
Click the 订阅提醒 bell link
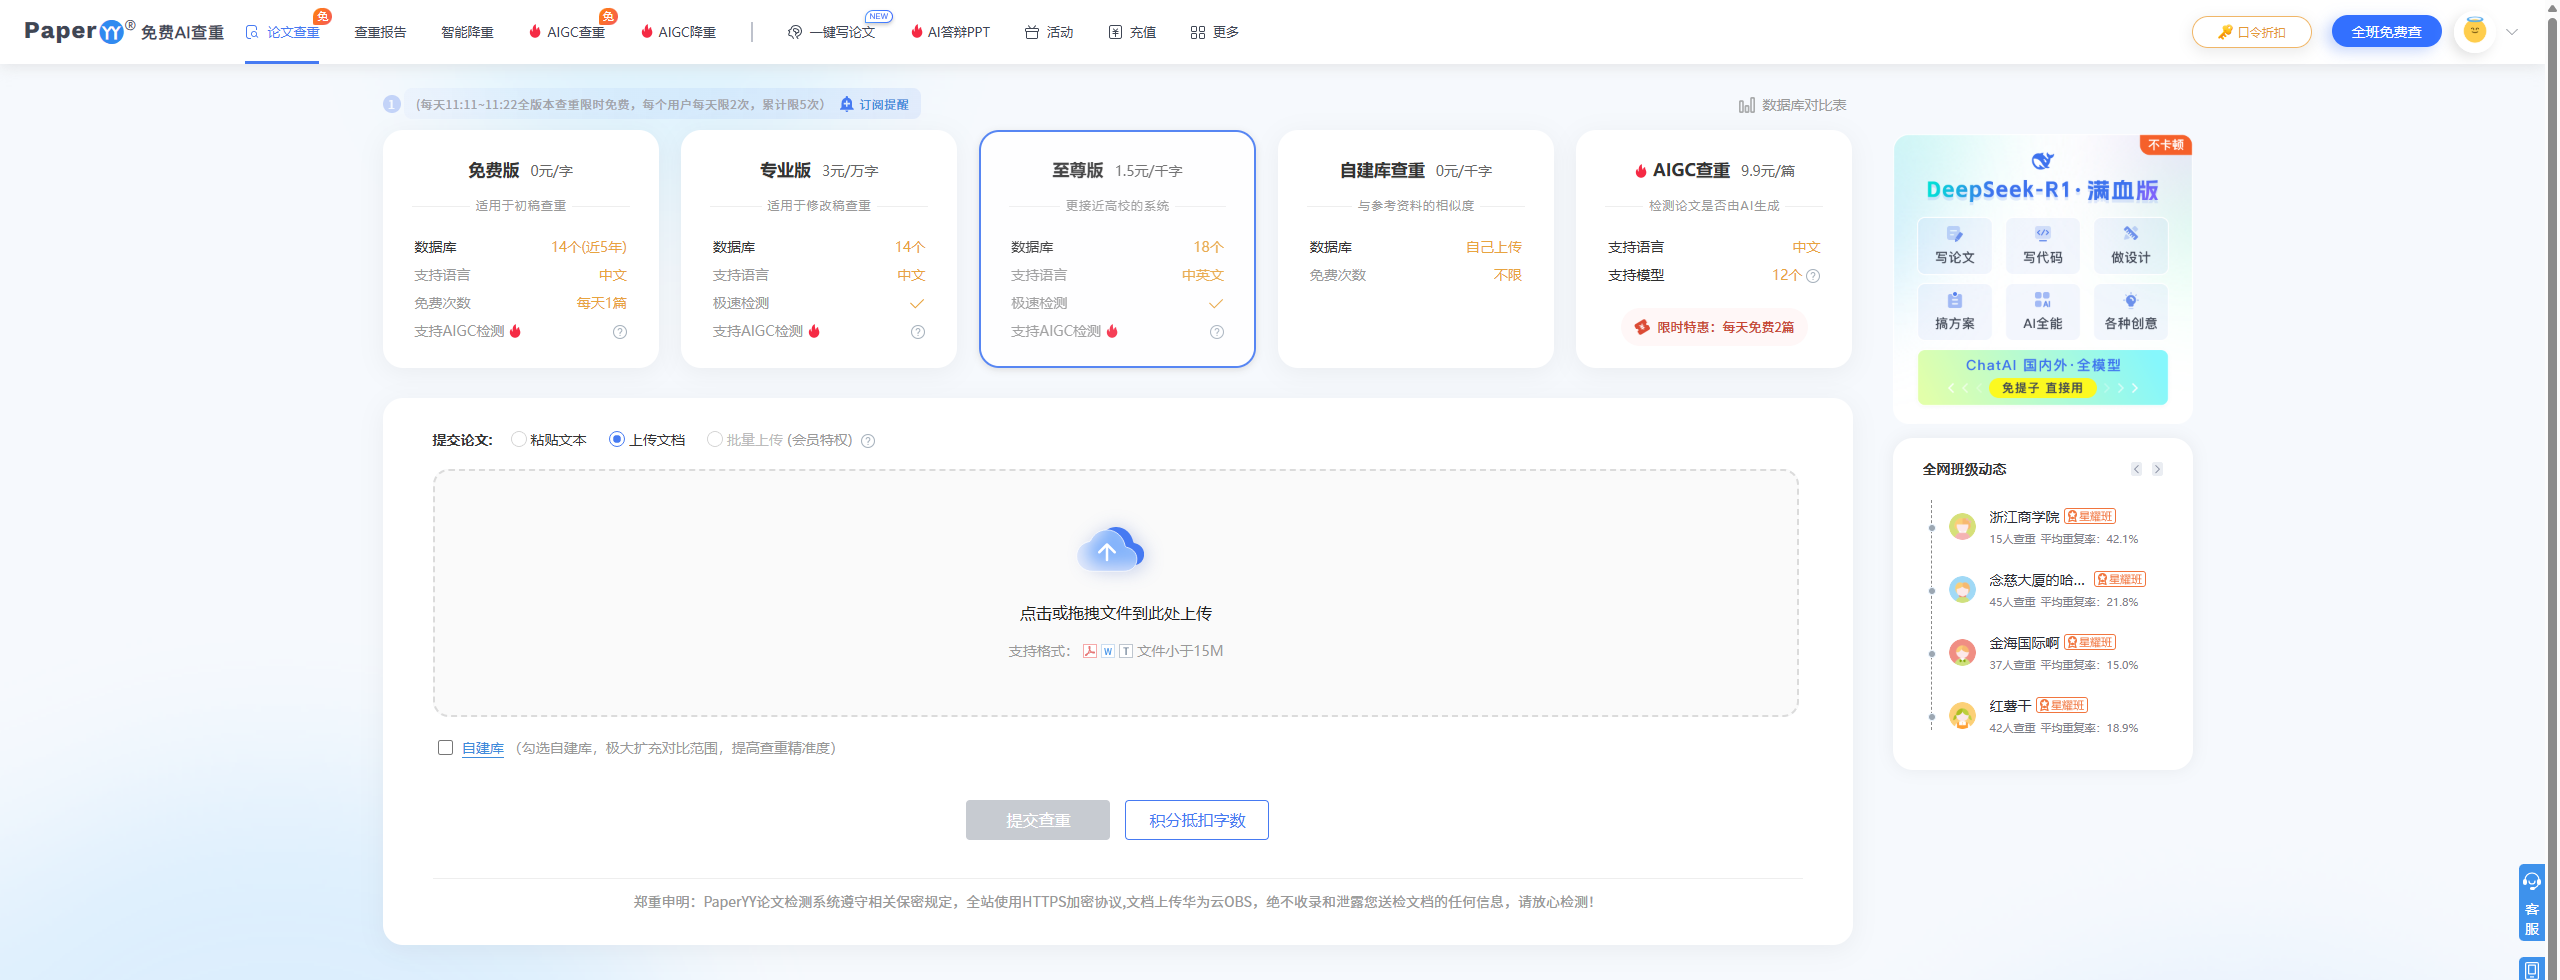[x=874, y=104]
